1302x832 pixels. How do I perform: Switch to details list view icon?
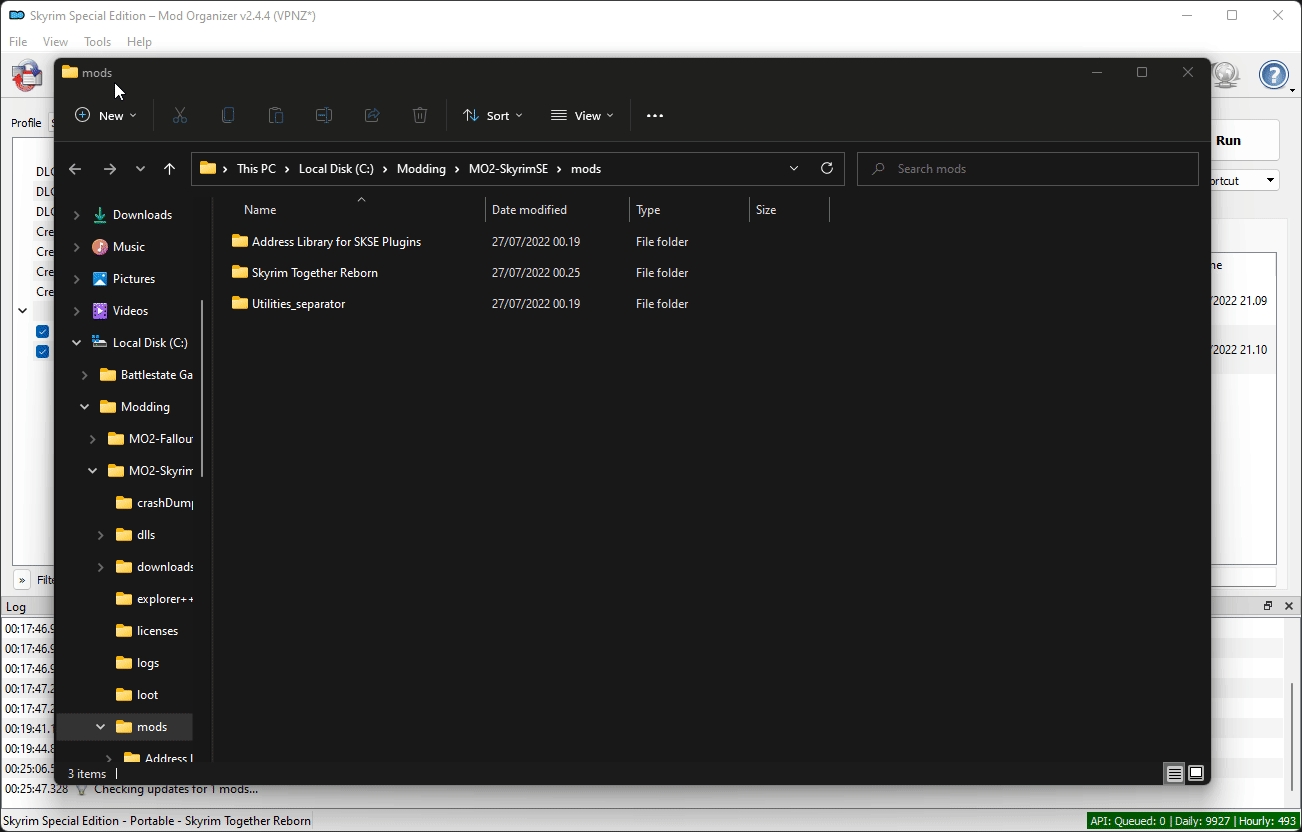point(1175,773)
